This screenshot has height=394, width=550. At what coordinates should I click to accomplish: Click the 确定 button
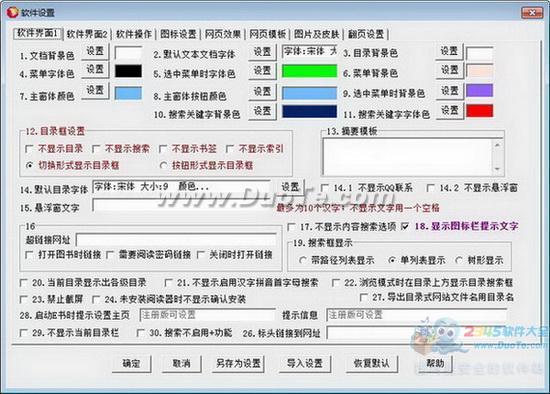132,363
